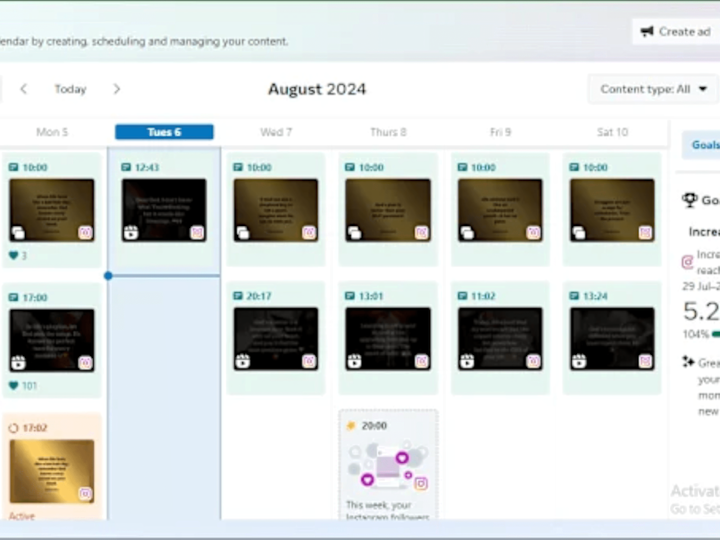Click heart icon showing 3 likes
Screen dimensions: 720x540
tap(13, 256)
